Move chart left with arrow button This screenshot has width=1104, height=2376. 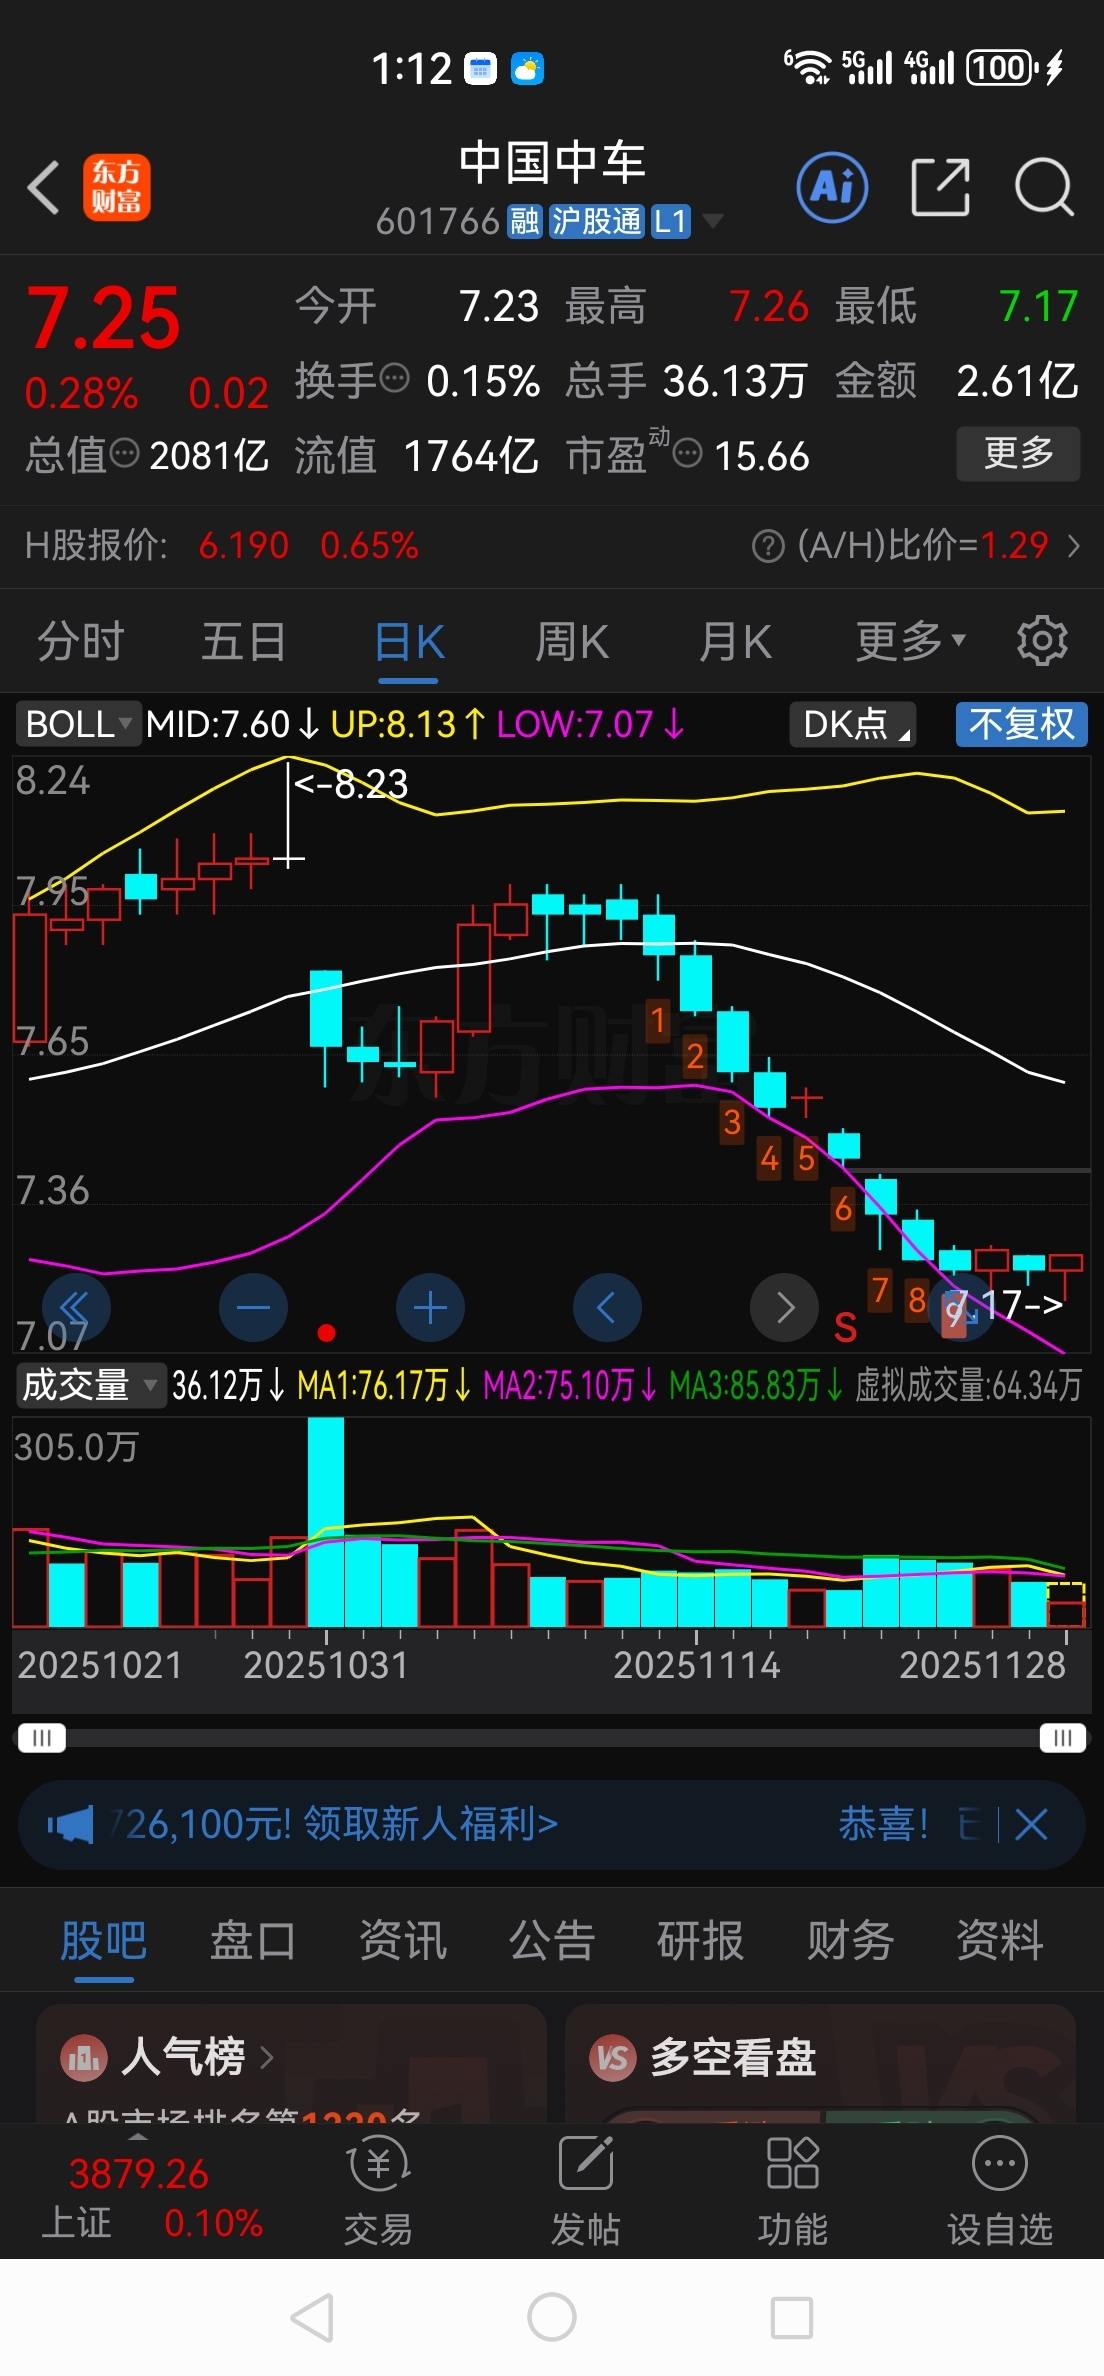(607, 1307)
